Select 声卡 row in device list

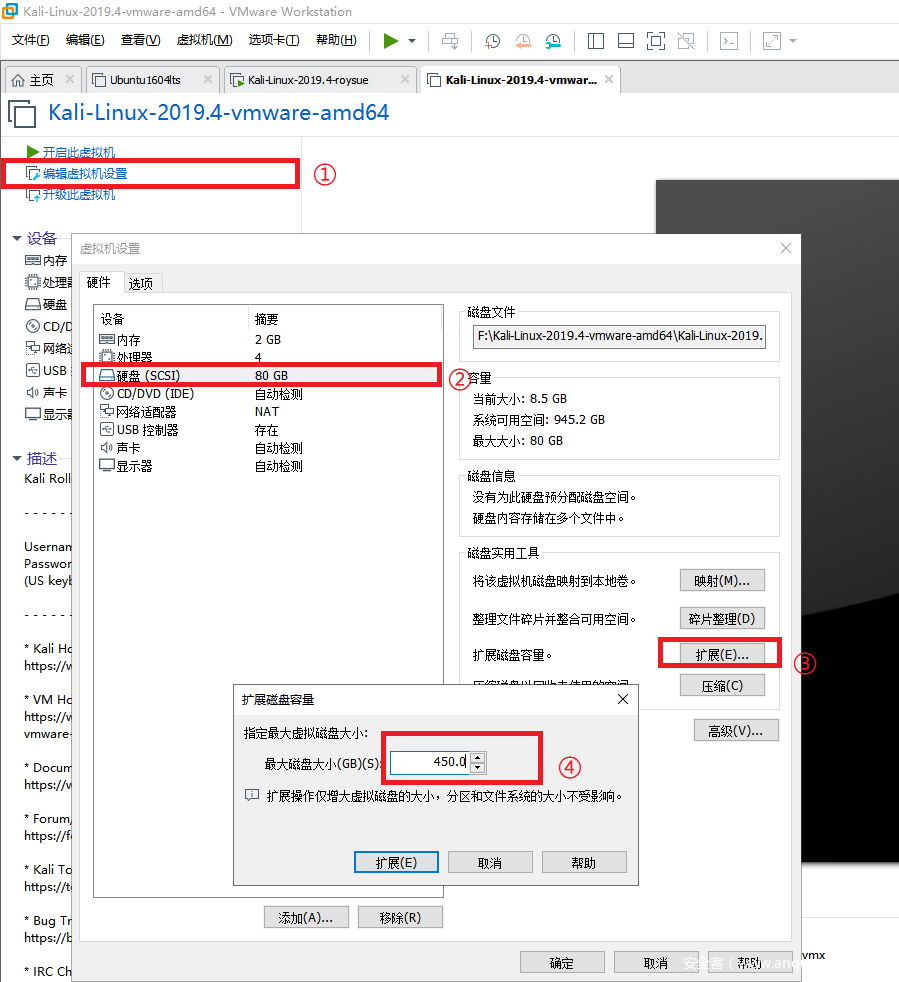[x=268, y=448]
